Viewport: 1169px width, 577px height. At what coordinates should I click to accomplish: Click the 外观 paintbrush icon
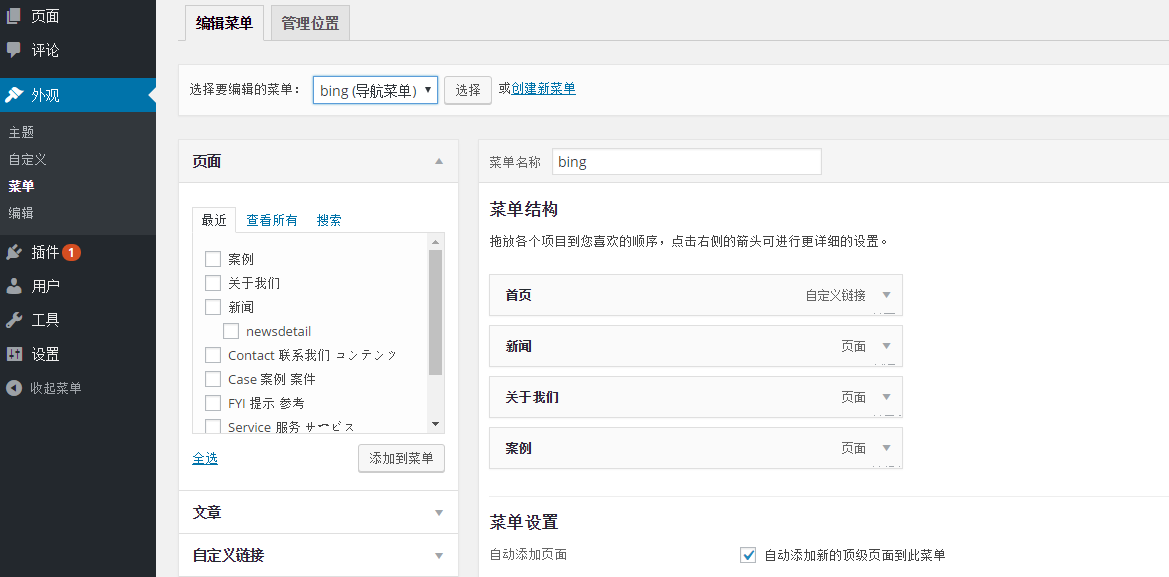pyautogui.click(x=16, y=94)
